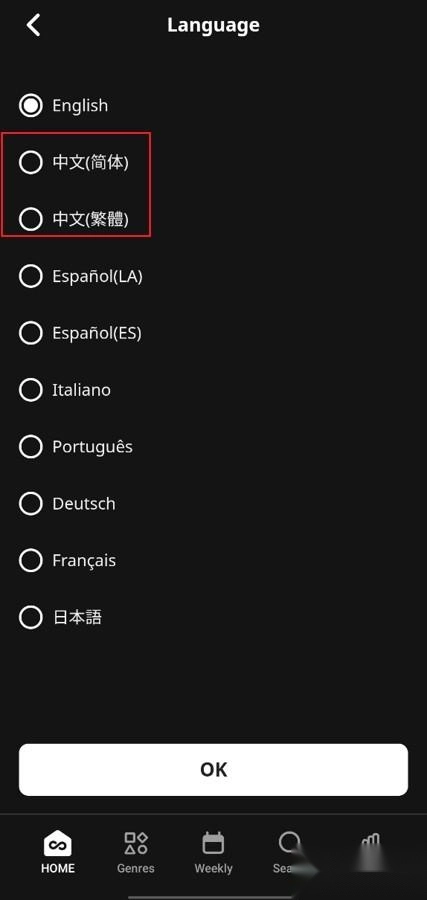
Task: Open the Search magnifier icon
Action: point(289,843)
